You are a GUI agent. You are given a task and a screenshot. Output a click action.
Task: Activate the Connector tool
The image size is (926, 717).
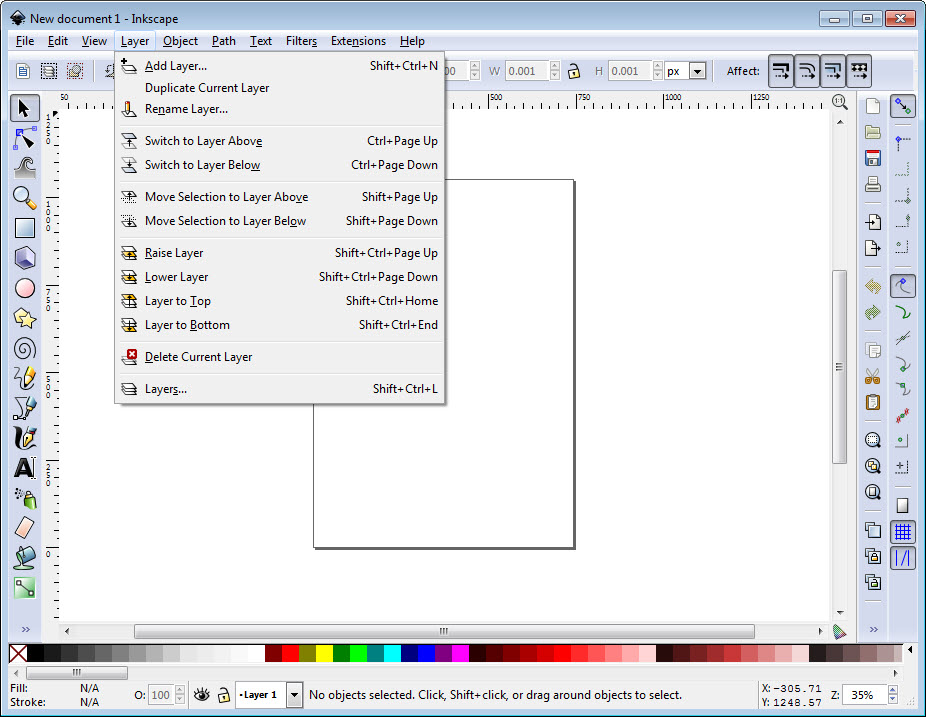24,588
